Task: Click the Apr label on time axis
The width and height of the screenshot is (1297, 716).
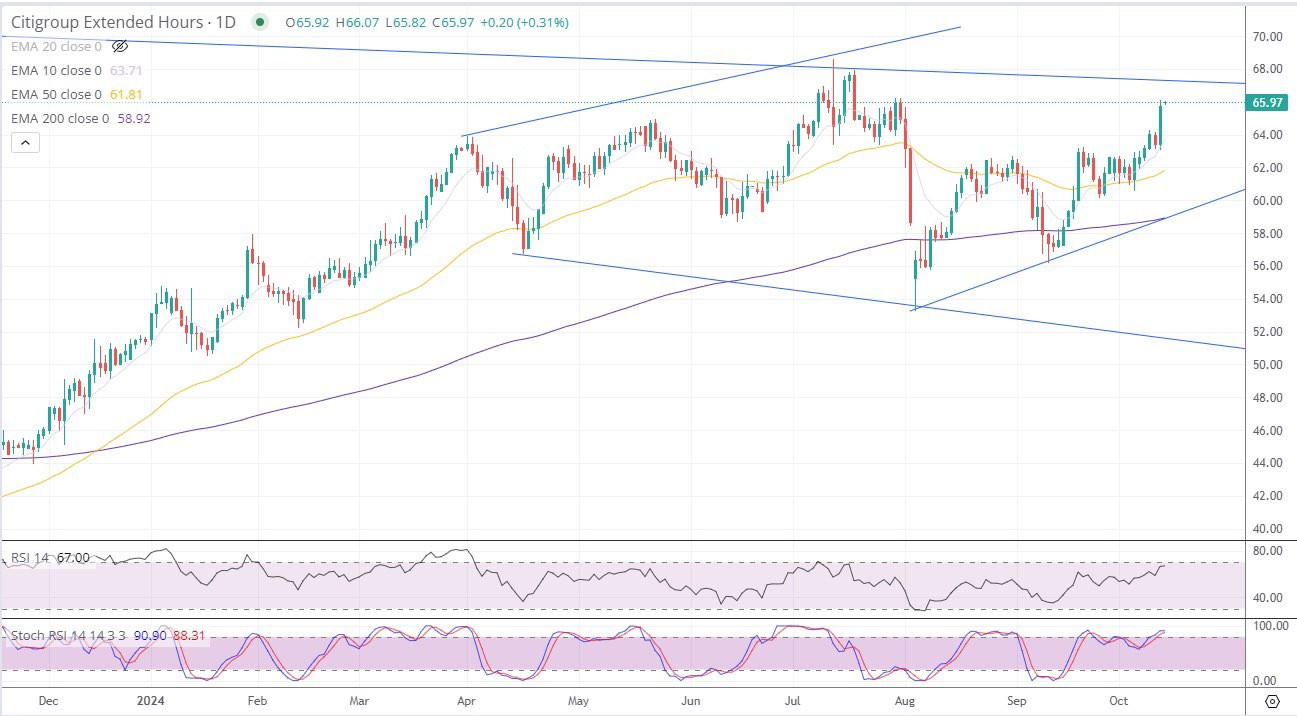Action: [468, 701]
